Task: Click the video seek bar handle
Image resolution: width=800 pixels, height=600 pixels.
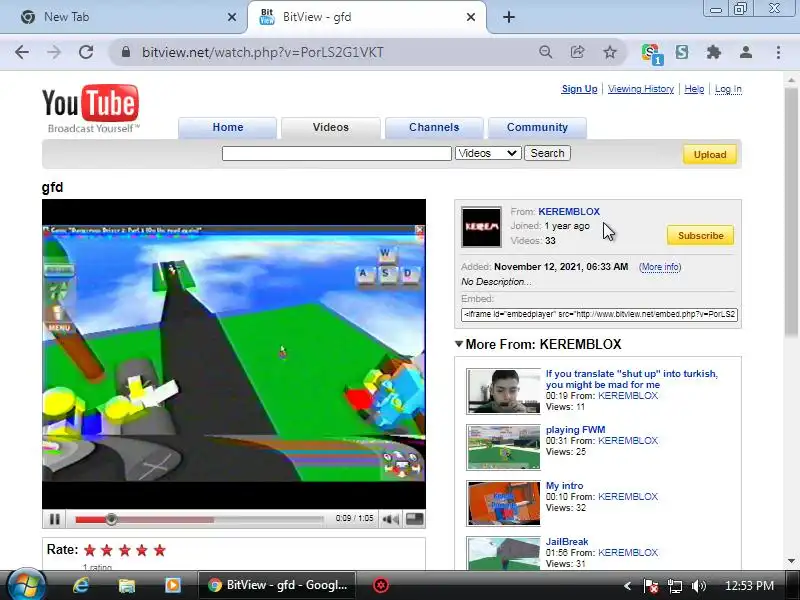Action: point(111,519)
